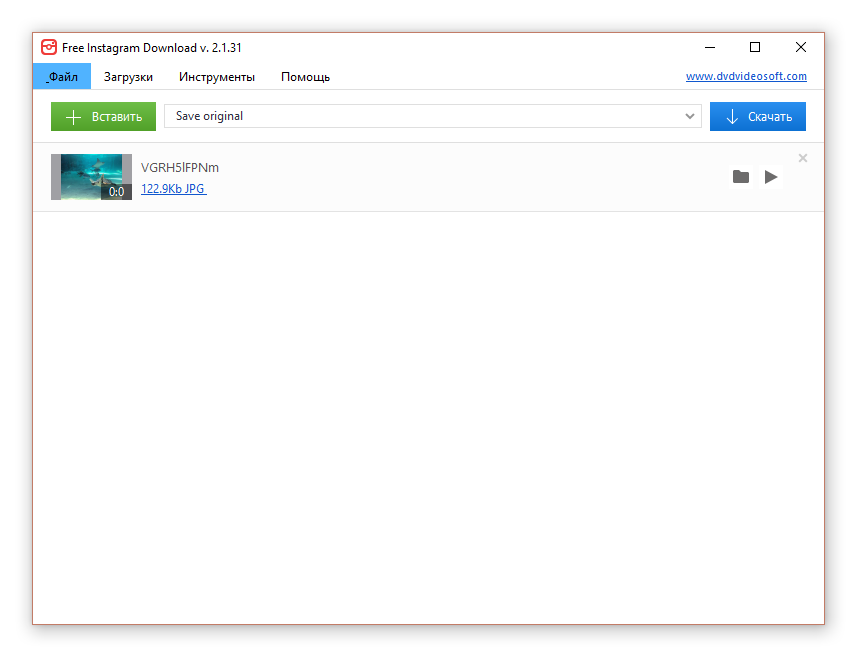Visit www.dvdvideosoft.com link
857x657 pixels.
click(746, 76)
